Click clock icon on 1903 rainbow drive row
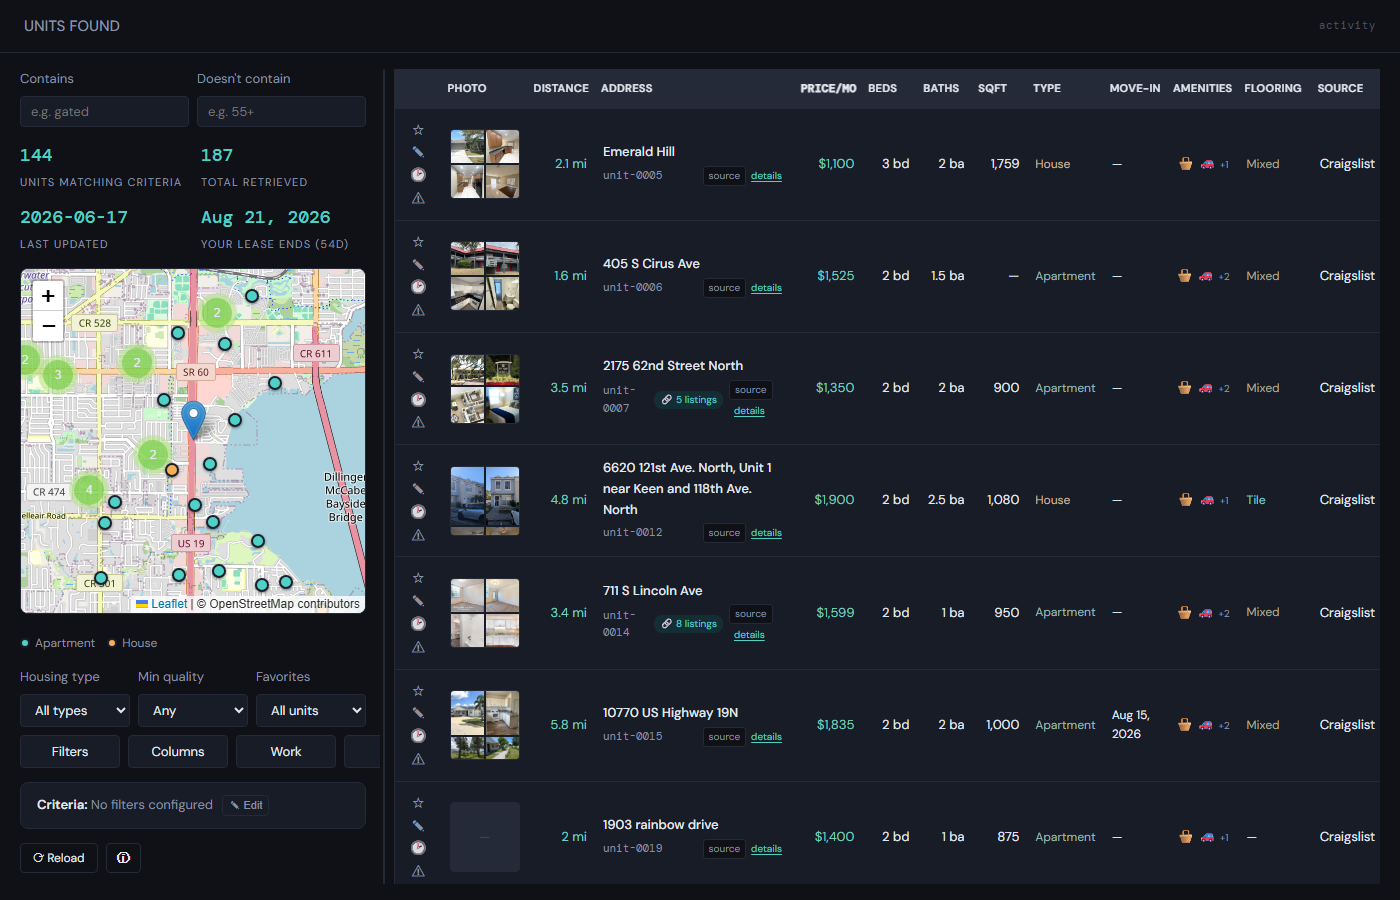The height and width of the screenshot is (900, 1400). coord(418,847)
